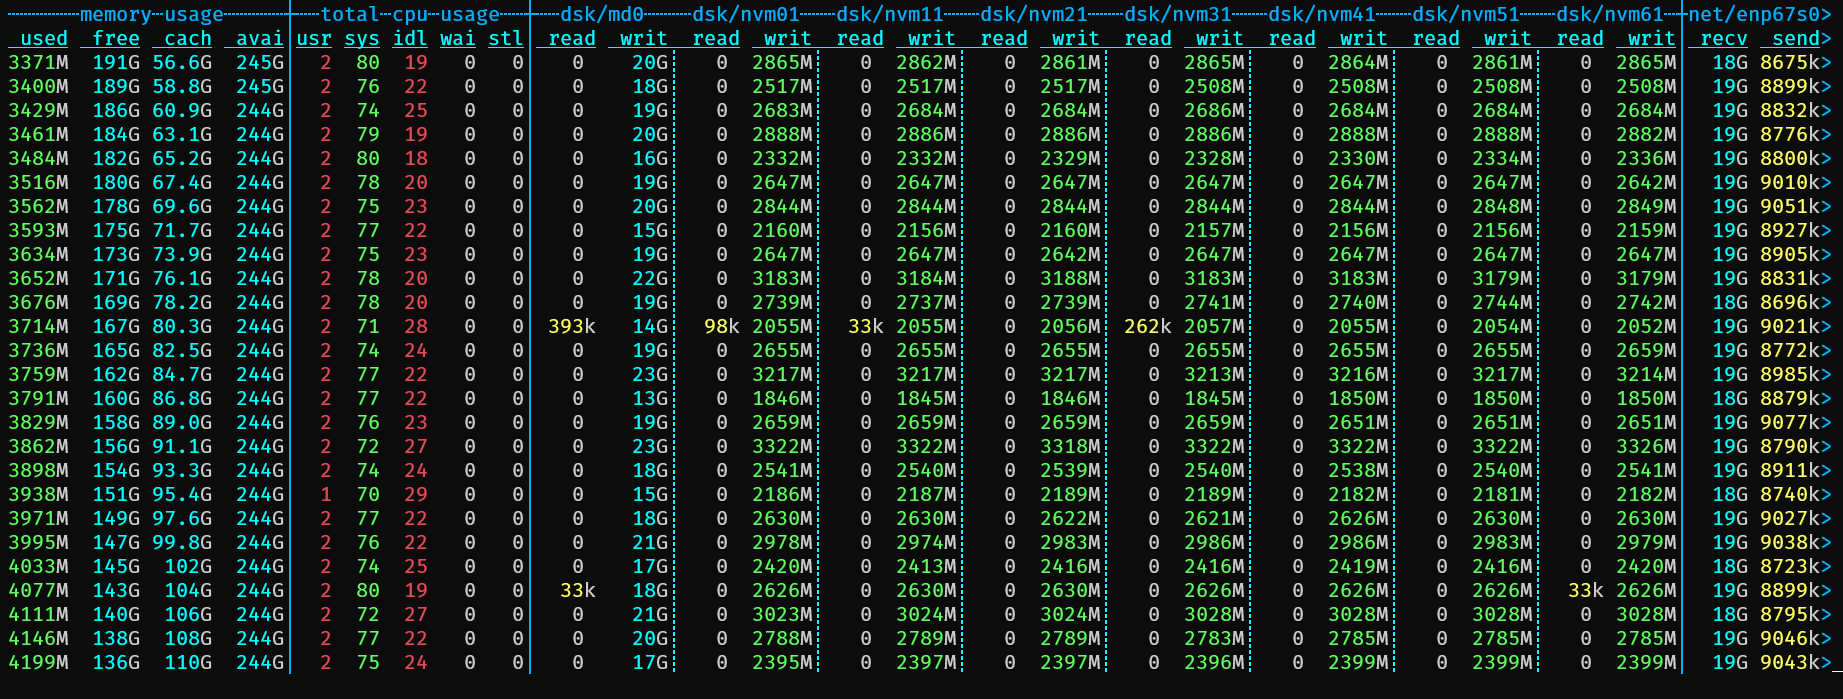Screen dimensions: 1843x699
Task: Select the 'dsk/md0' header text
Action: tap(602, 14)
